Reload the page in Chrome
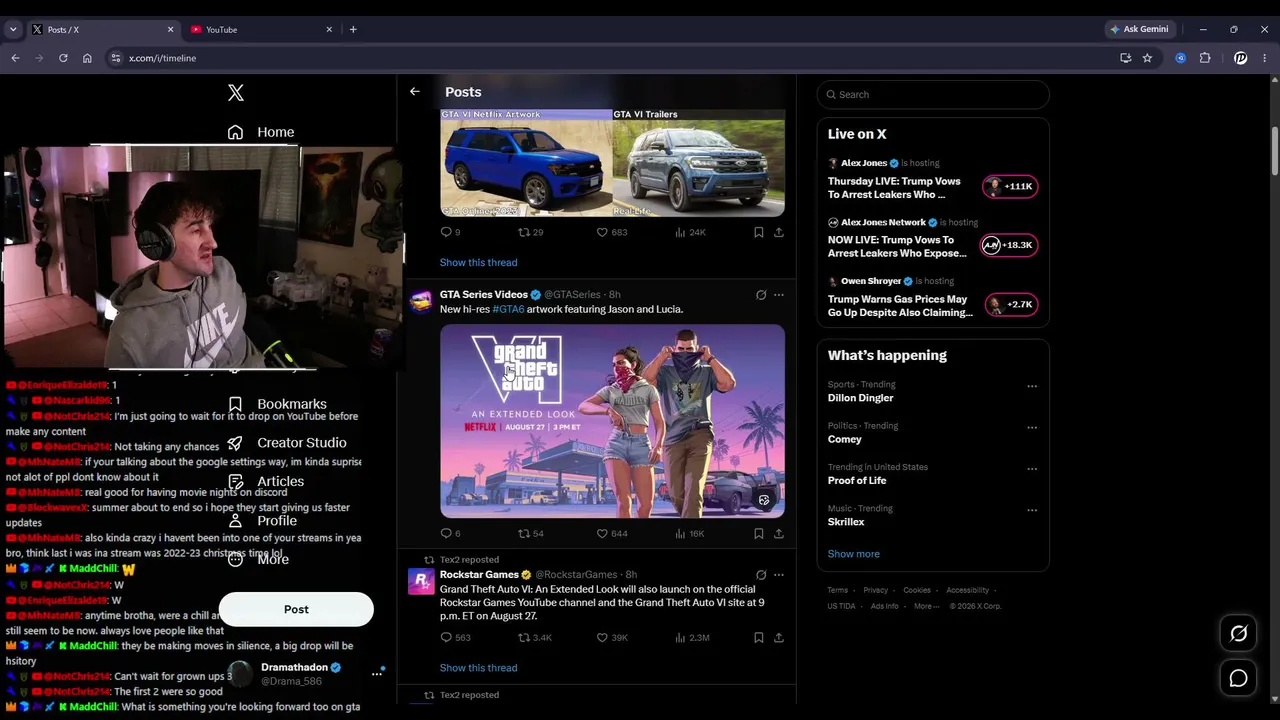Image resolution: width=1280 pixels, height=720 pixels. coord(63,58)
